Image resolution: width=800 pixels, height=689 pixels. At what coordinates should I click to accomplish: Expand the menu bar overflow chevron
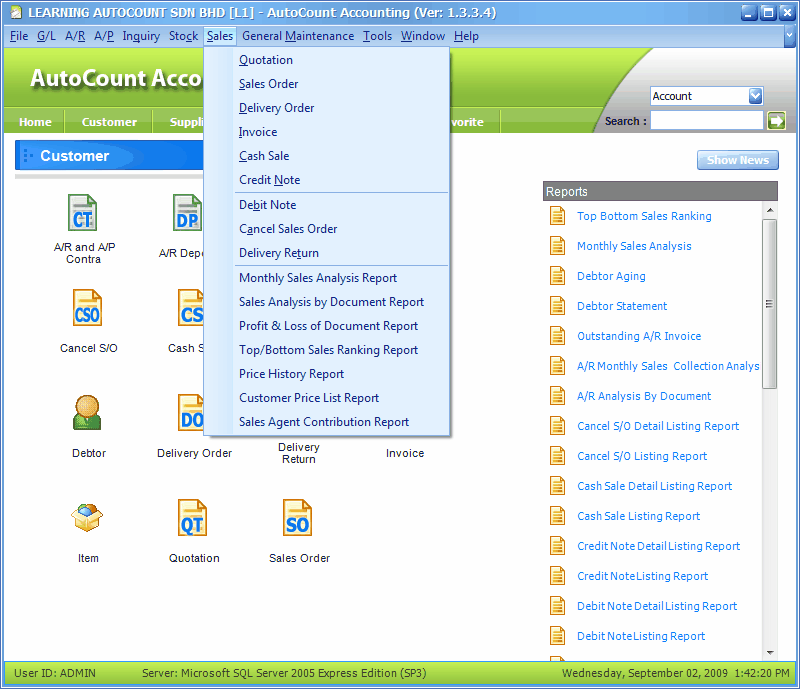click(789, 36)
